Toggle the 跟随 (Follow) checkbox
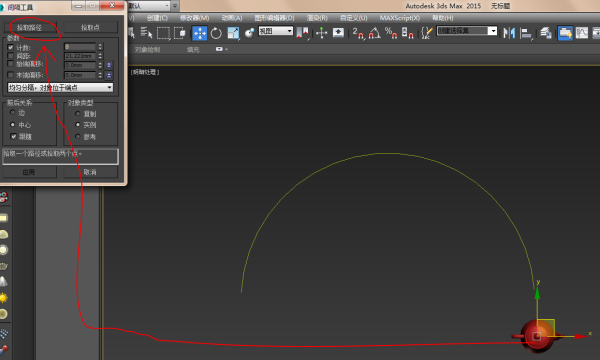600x360 pixels. (x=13, y=136)
